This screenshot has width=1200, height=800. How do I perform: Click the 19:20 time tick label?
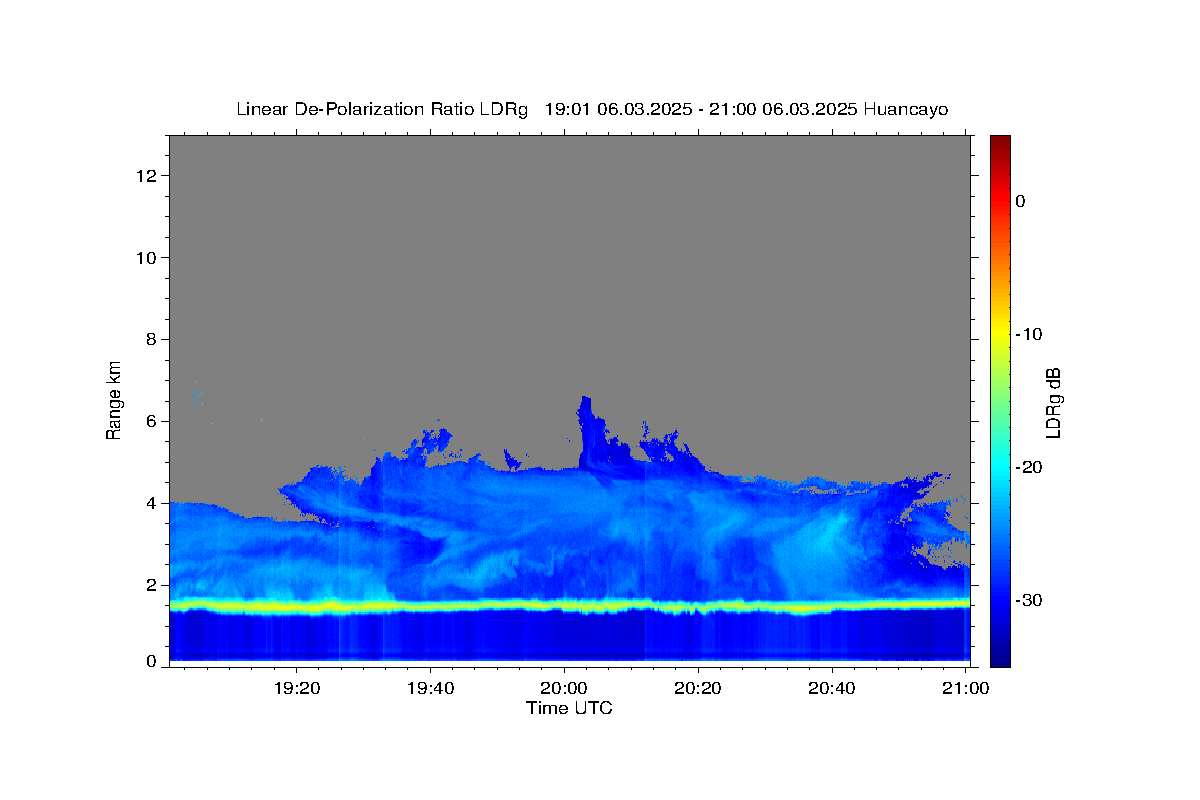[297, 688]
